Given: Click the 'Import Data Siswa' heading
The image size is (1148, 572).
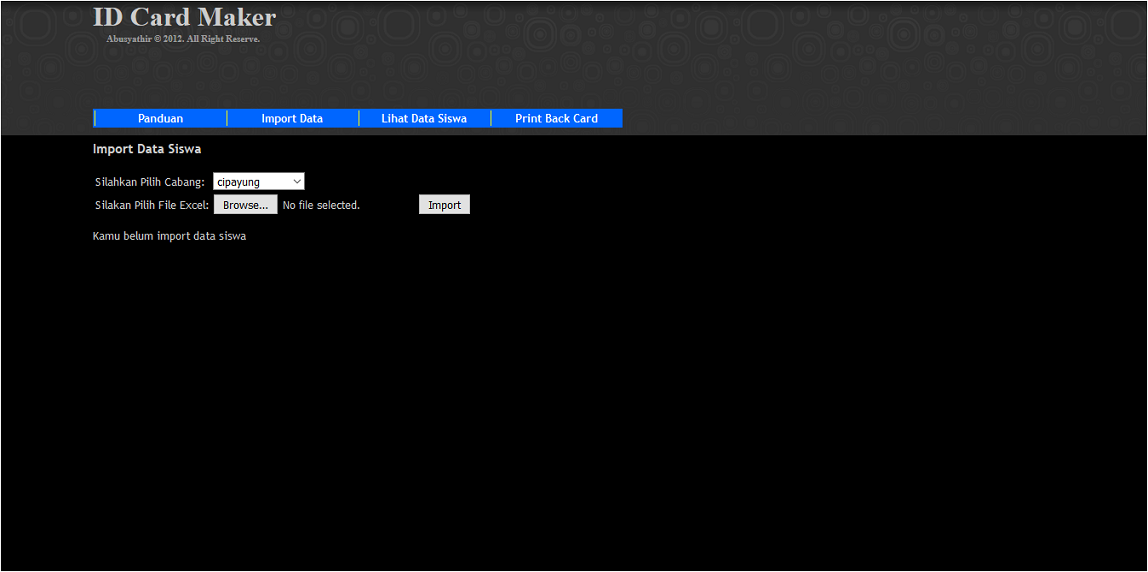Looking at the screenshot, I should click(x=147, y=149).
